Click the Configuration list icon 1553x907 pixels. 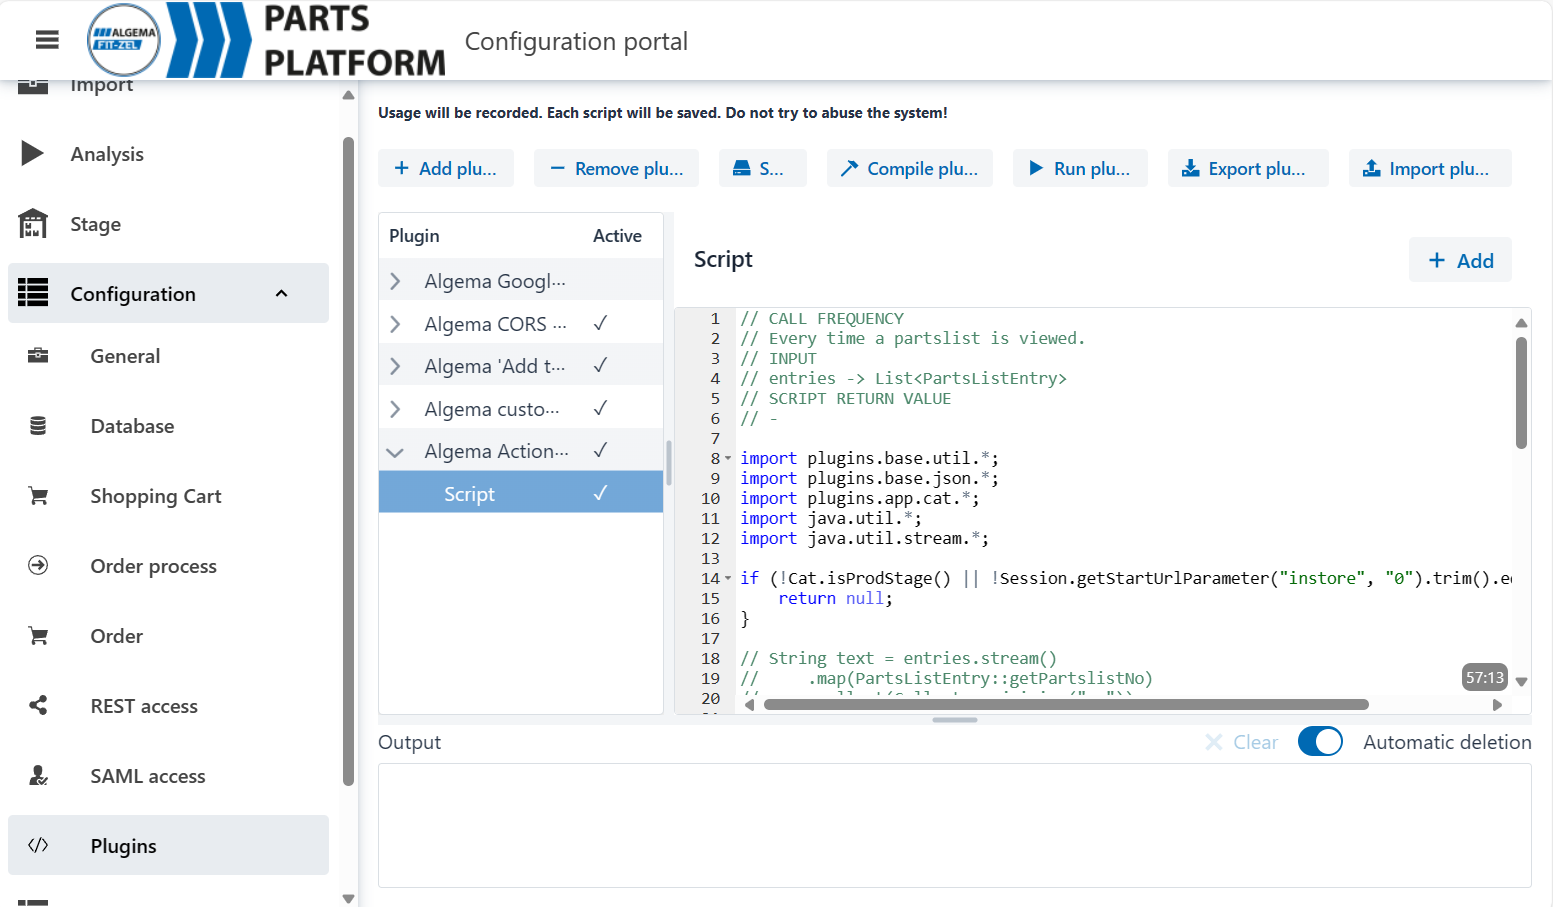33,293
